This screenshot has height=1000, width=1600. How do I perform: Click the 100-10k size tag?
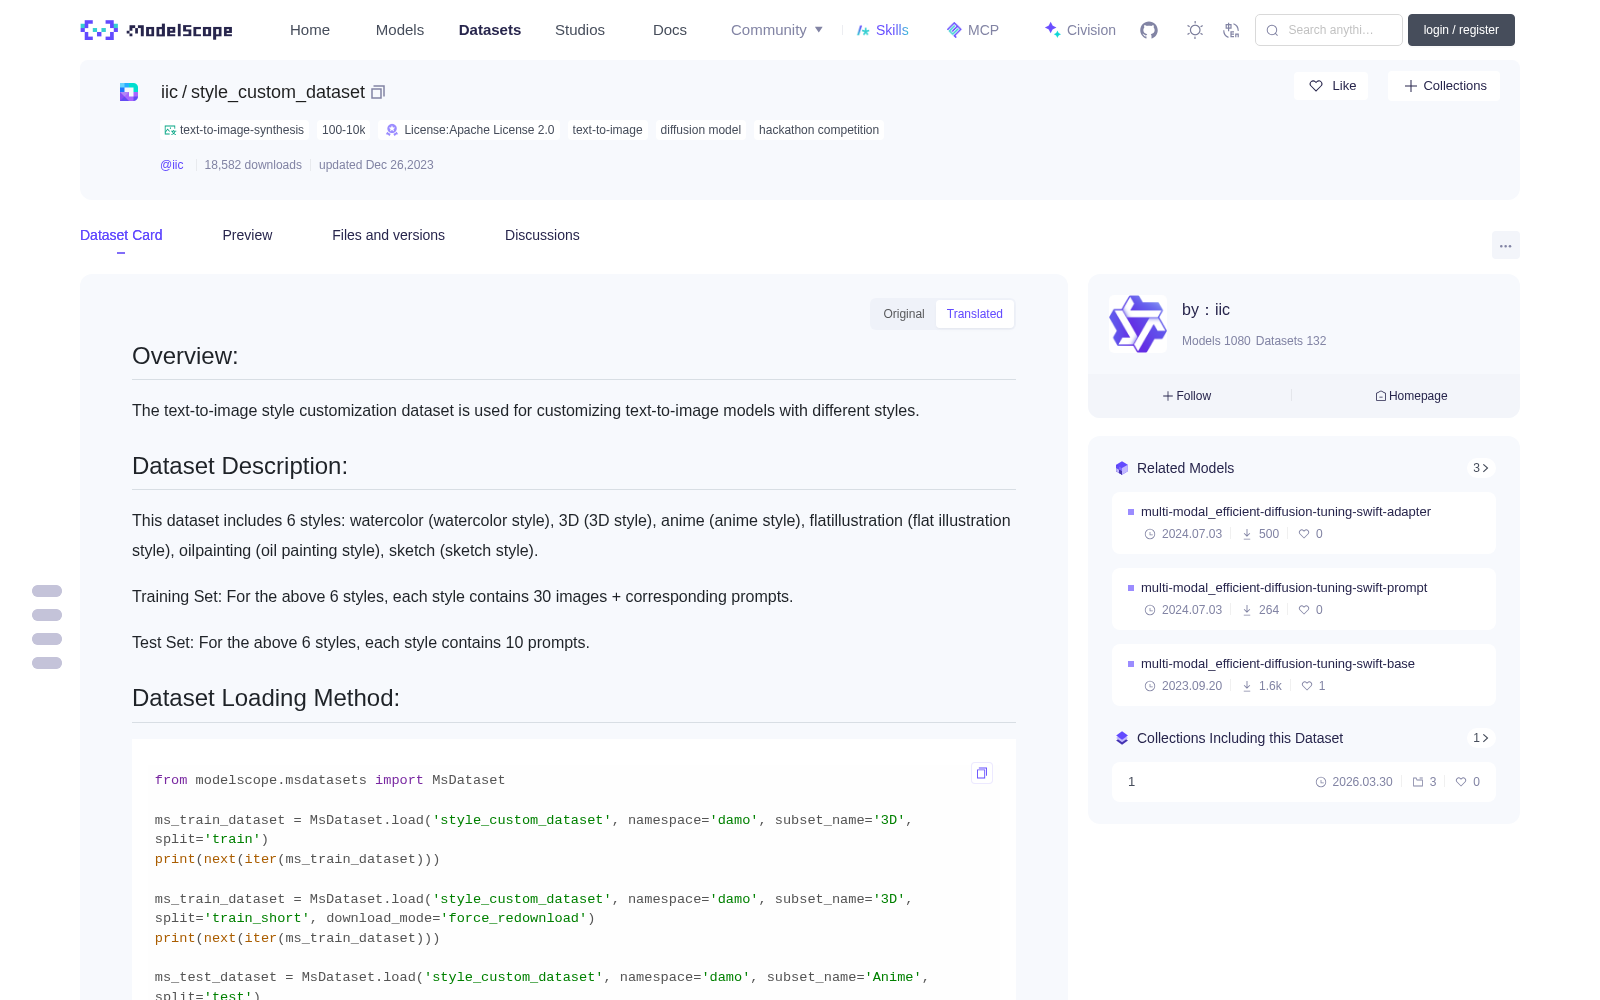[x=344, y=130]
